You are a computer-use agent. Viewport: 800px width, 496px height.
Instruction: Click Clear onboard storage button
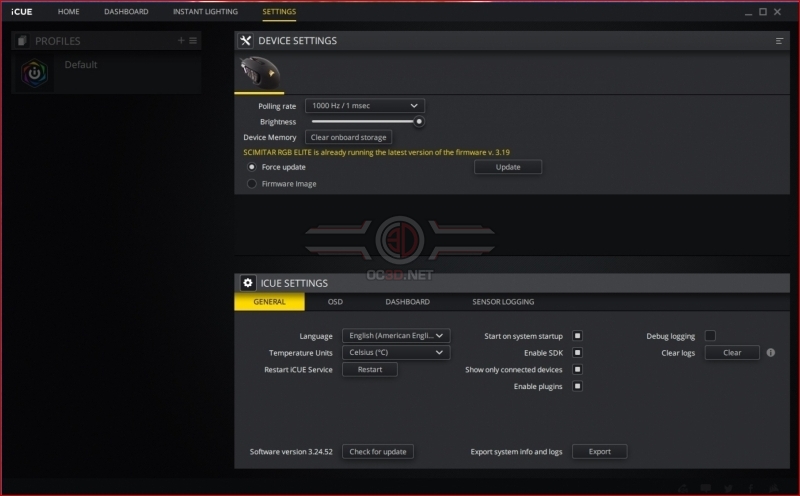[x=348, y=137]
